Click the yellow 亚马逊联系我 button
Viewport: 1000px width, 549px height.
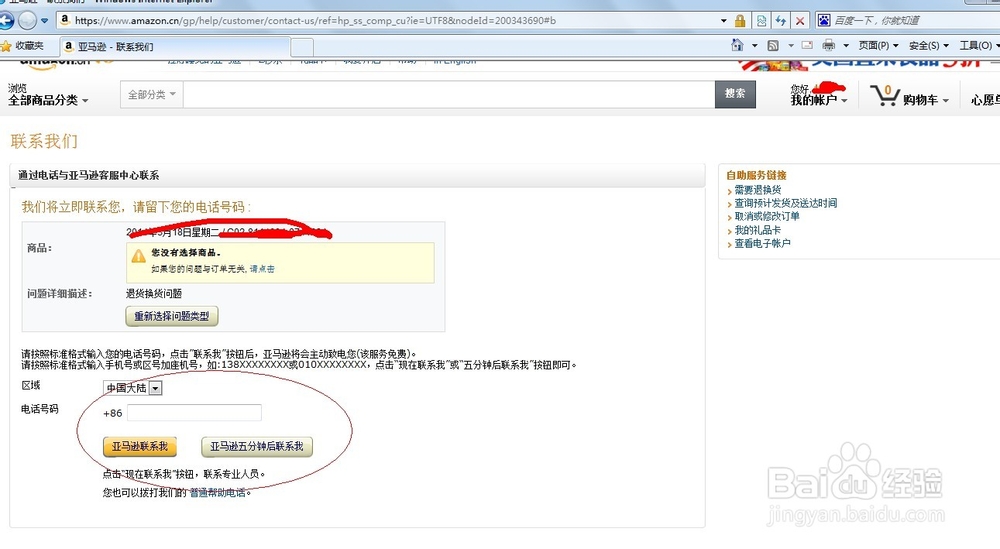140,447
